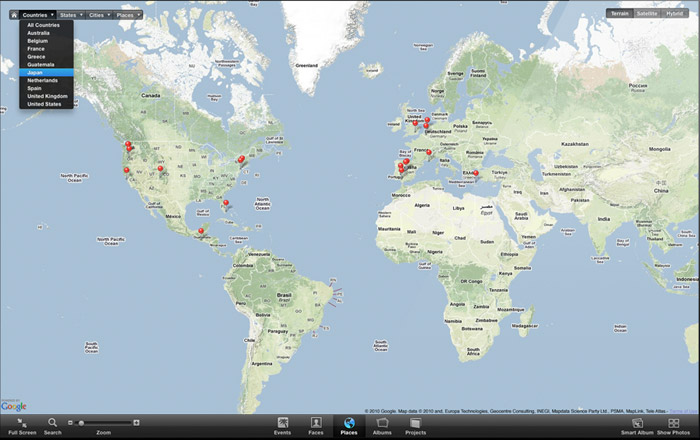This screenshot has height=440, width=700.
Task: Choose Guatemala in the countries menu
Action: (x=41, y=64)
